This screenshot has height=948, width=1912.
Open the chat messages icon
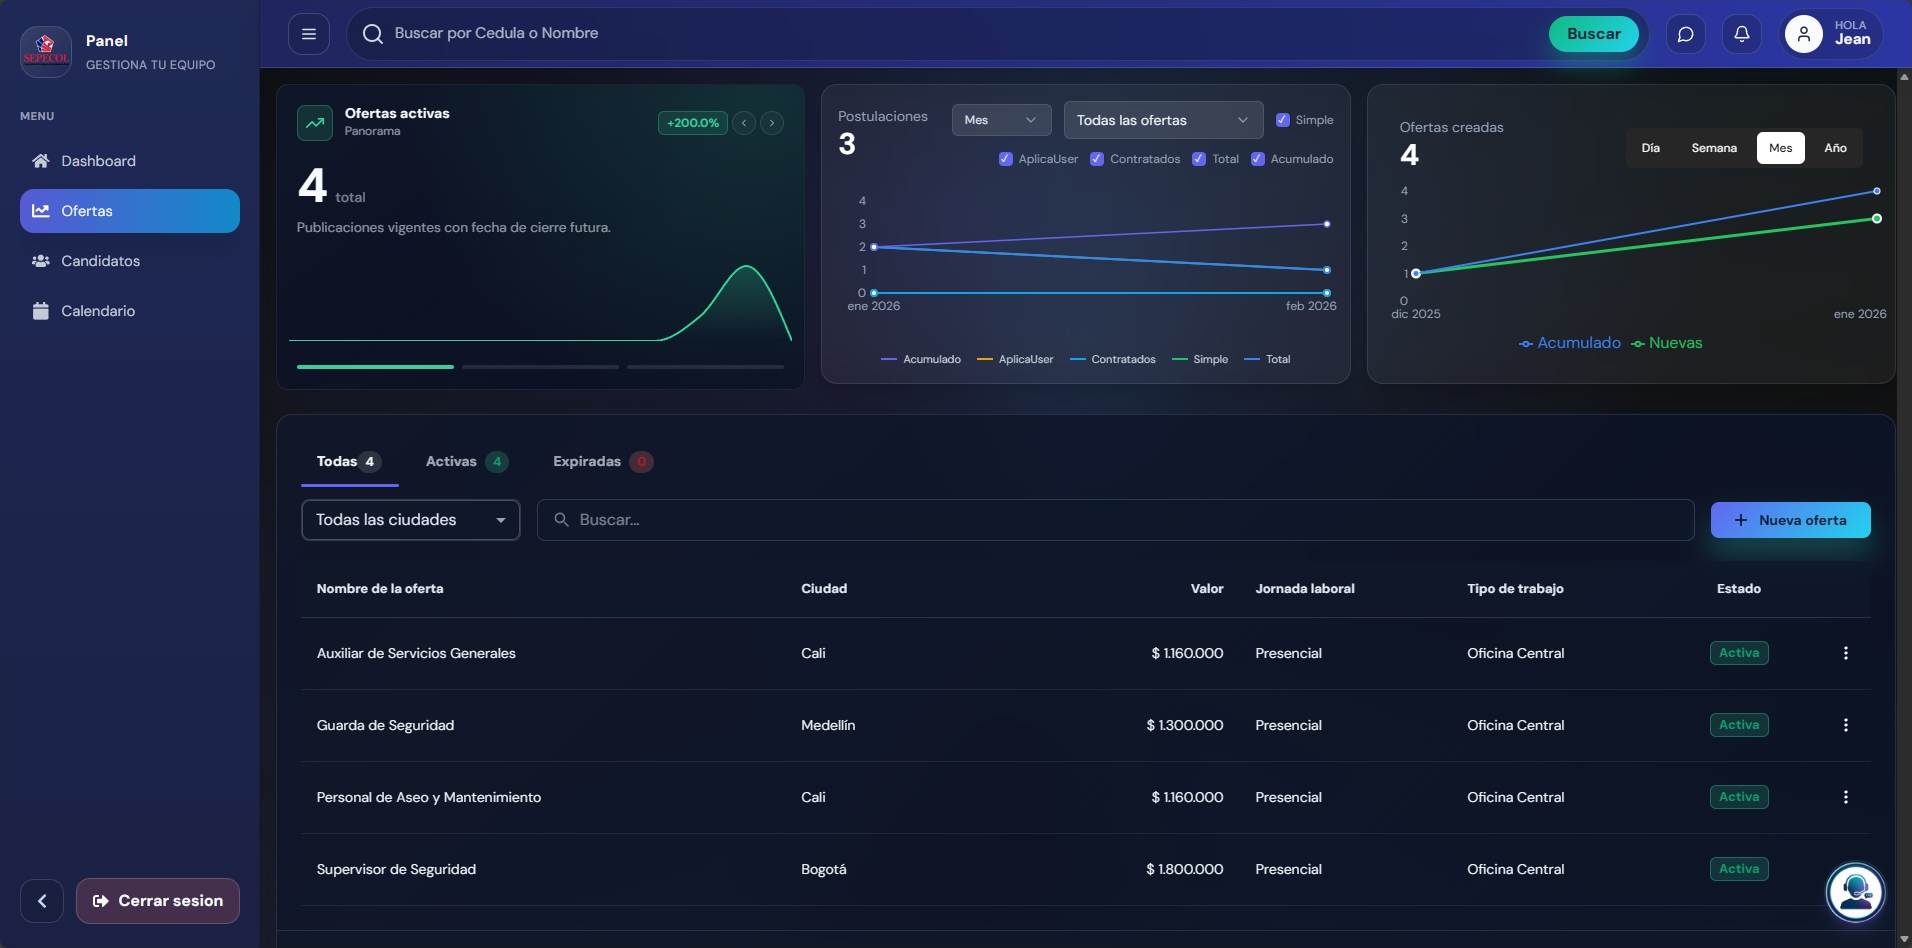point(1686,33)
